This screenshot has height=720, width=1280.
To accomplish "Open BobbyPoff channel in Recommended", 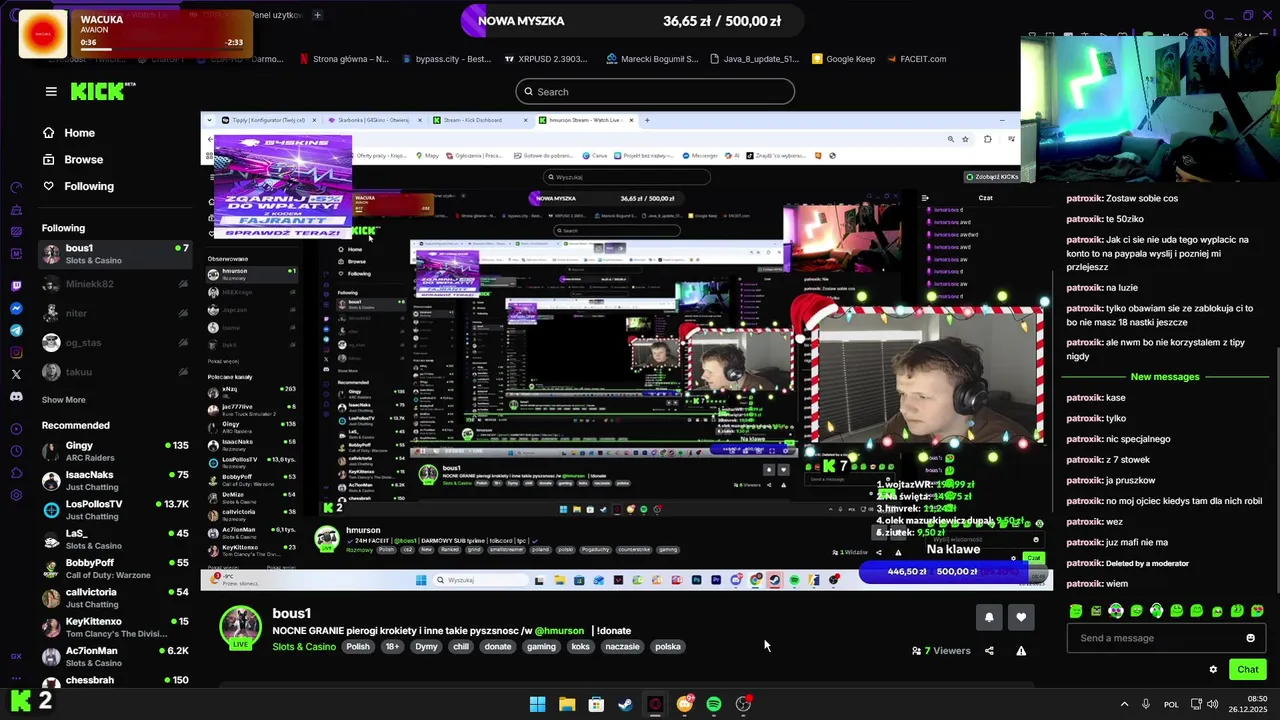I will [x=115, y=569].
